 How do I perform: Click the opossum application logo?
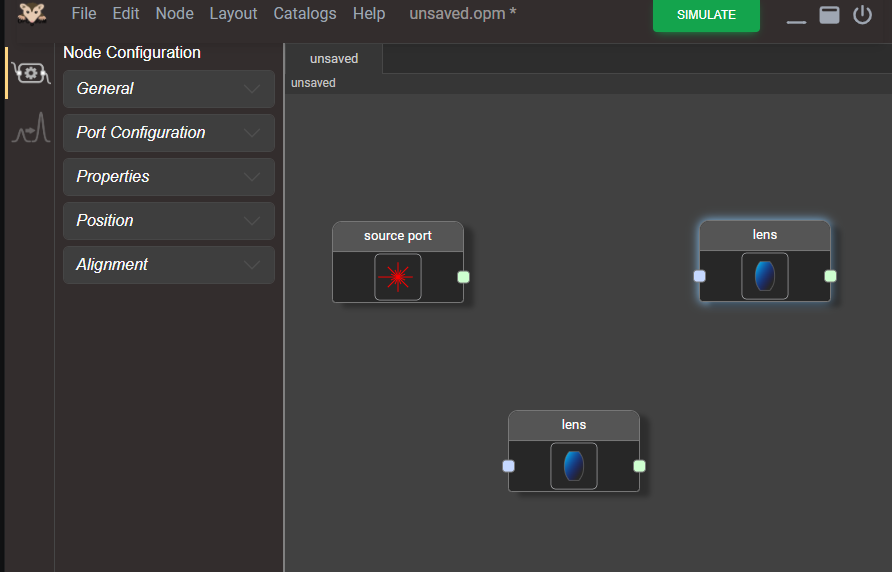pos(31,14)
